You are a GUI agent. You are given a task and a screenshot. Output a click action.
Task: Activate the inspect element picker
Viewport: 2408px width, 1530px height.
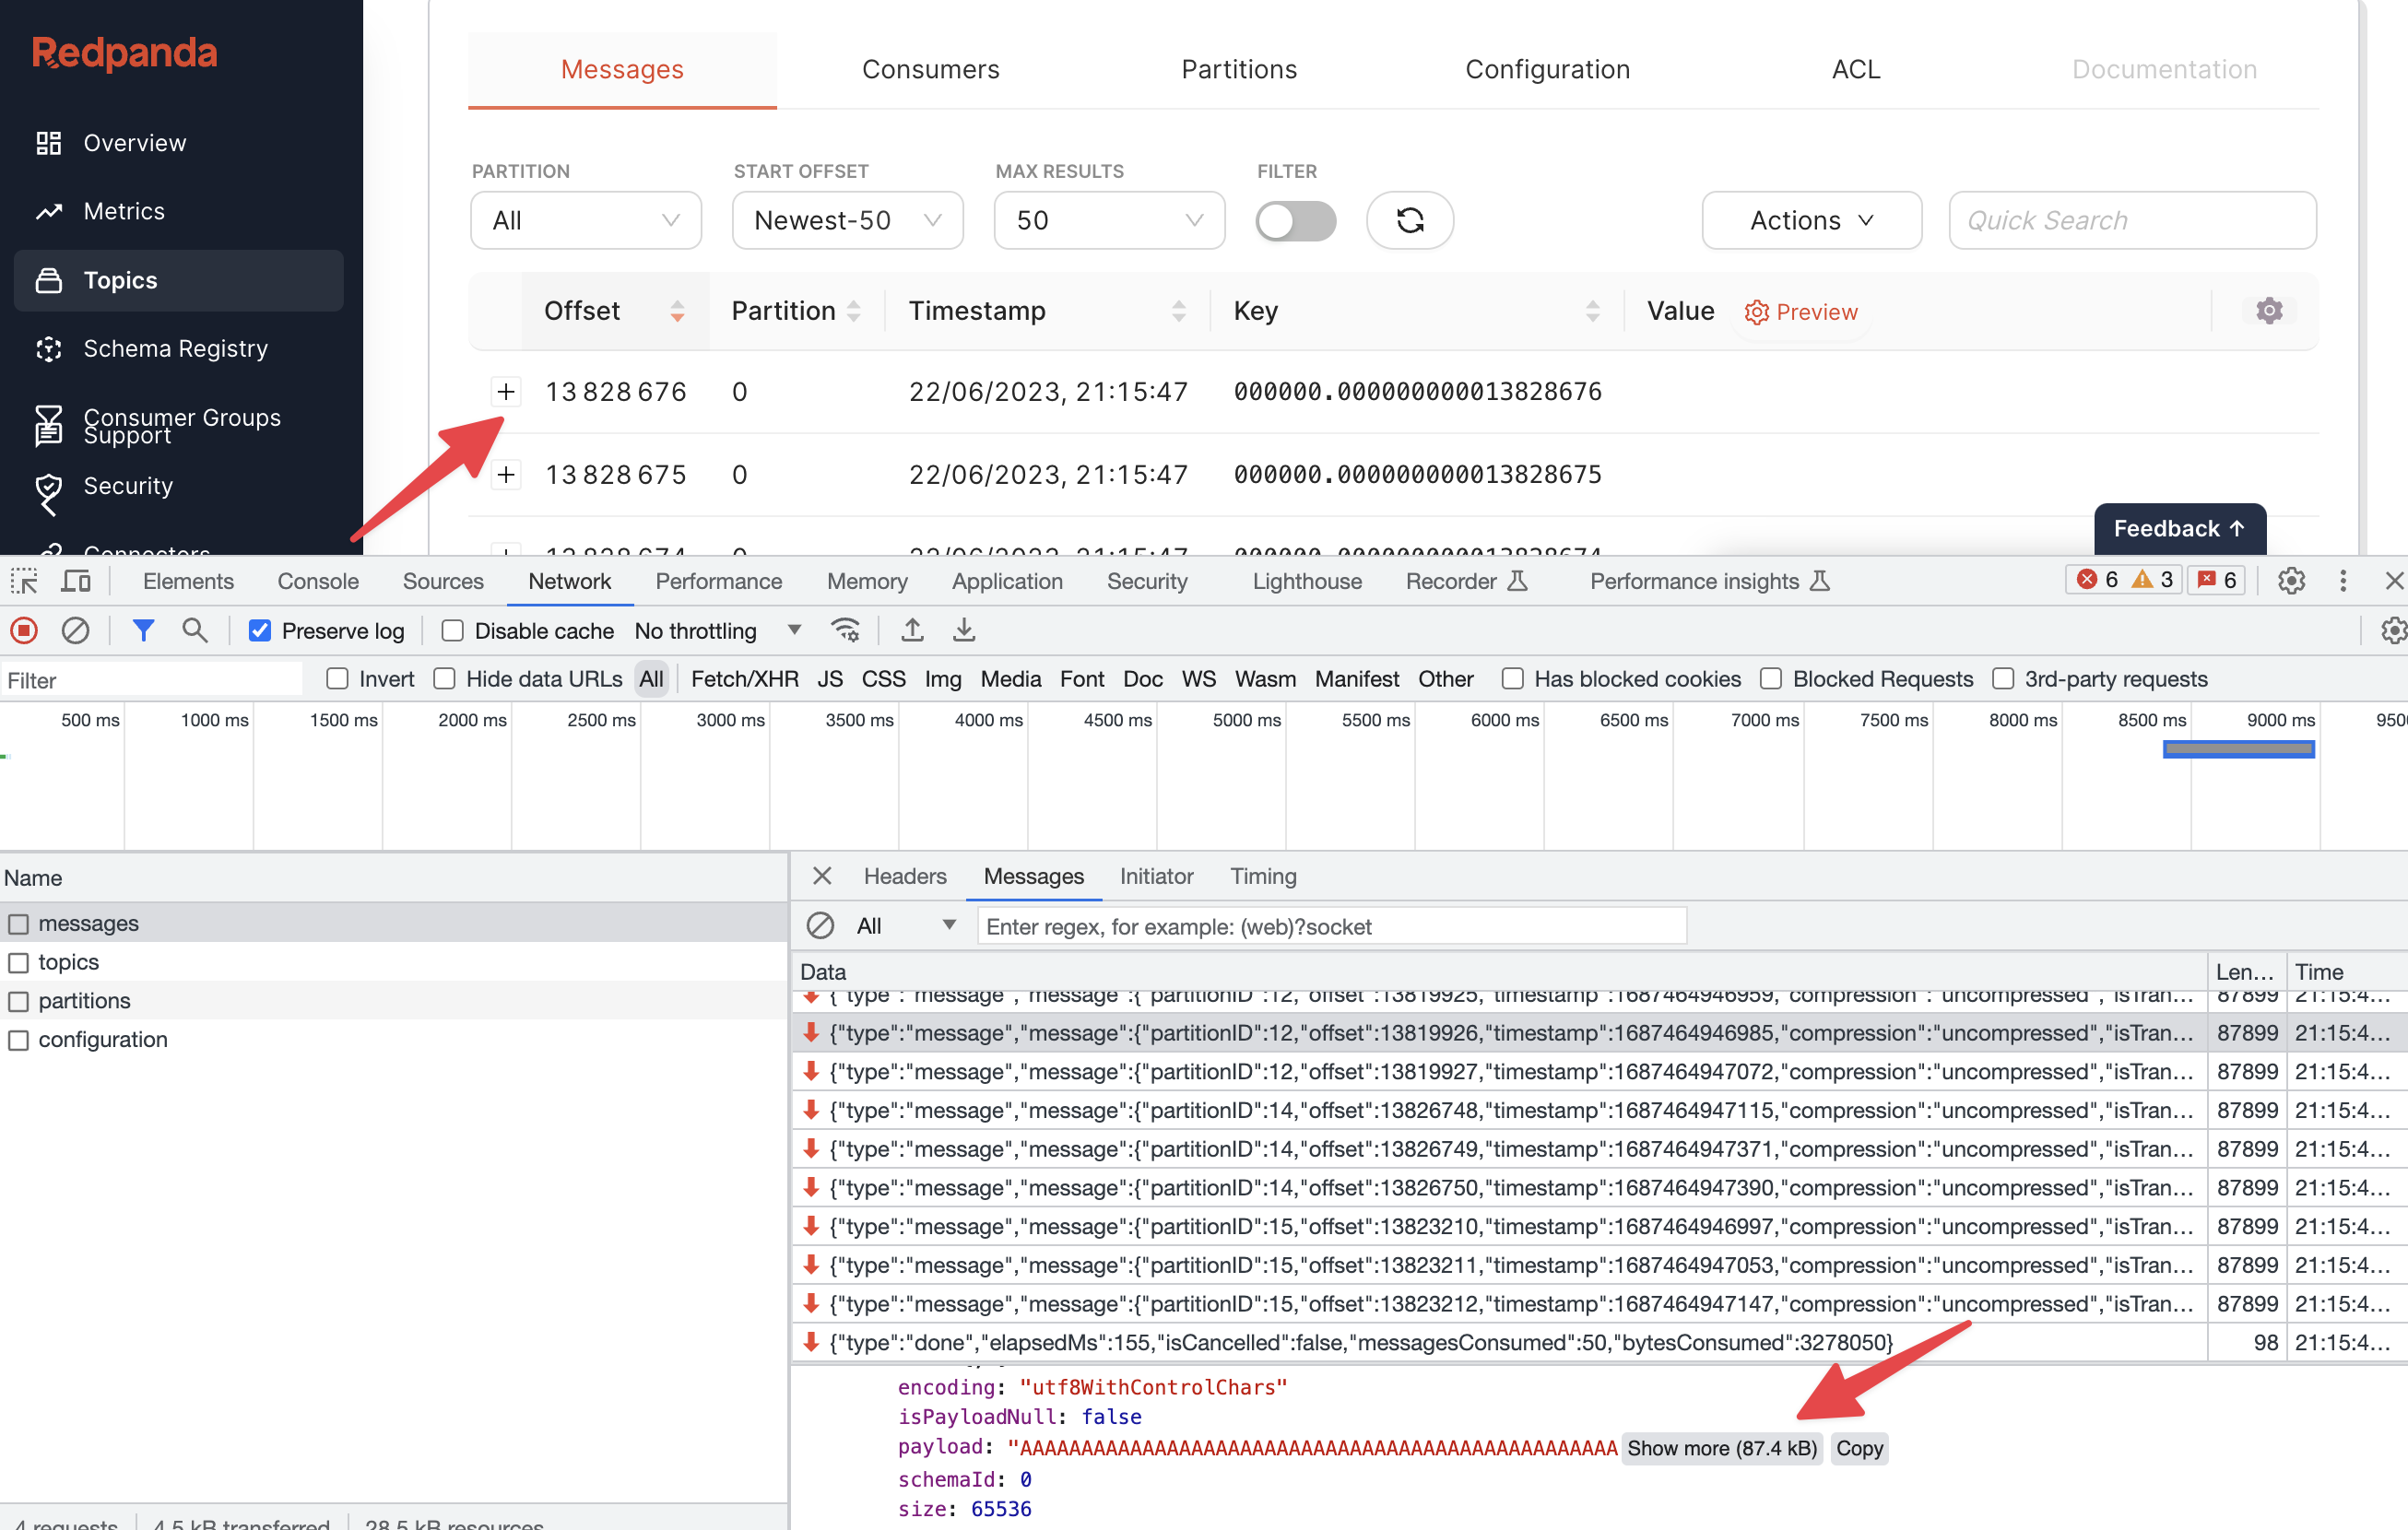click(x=23, y=580)
